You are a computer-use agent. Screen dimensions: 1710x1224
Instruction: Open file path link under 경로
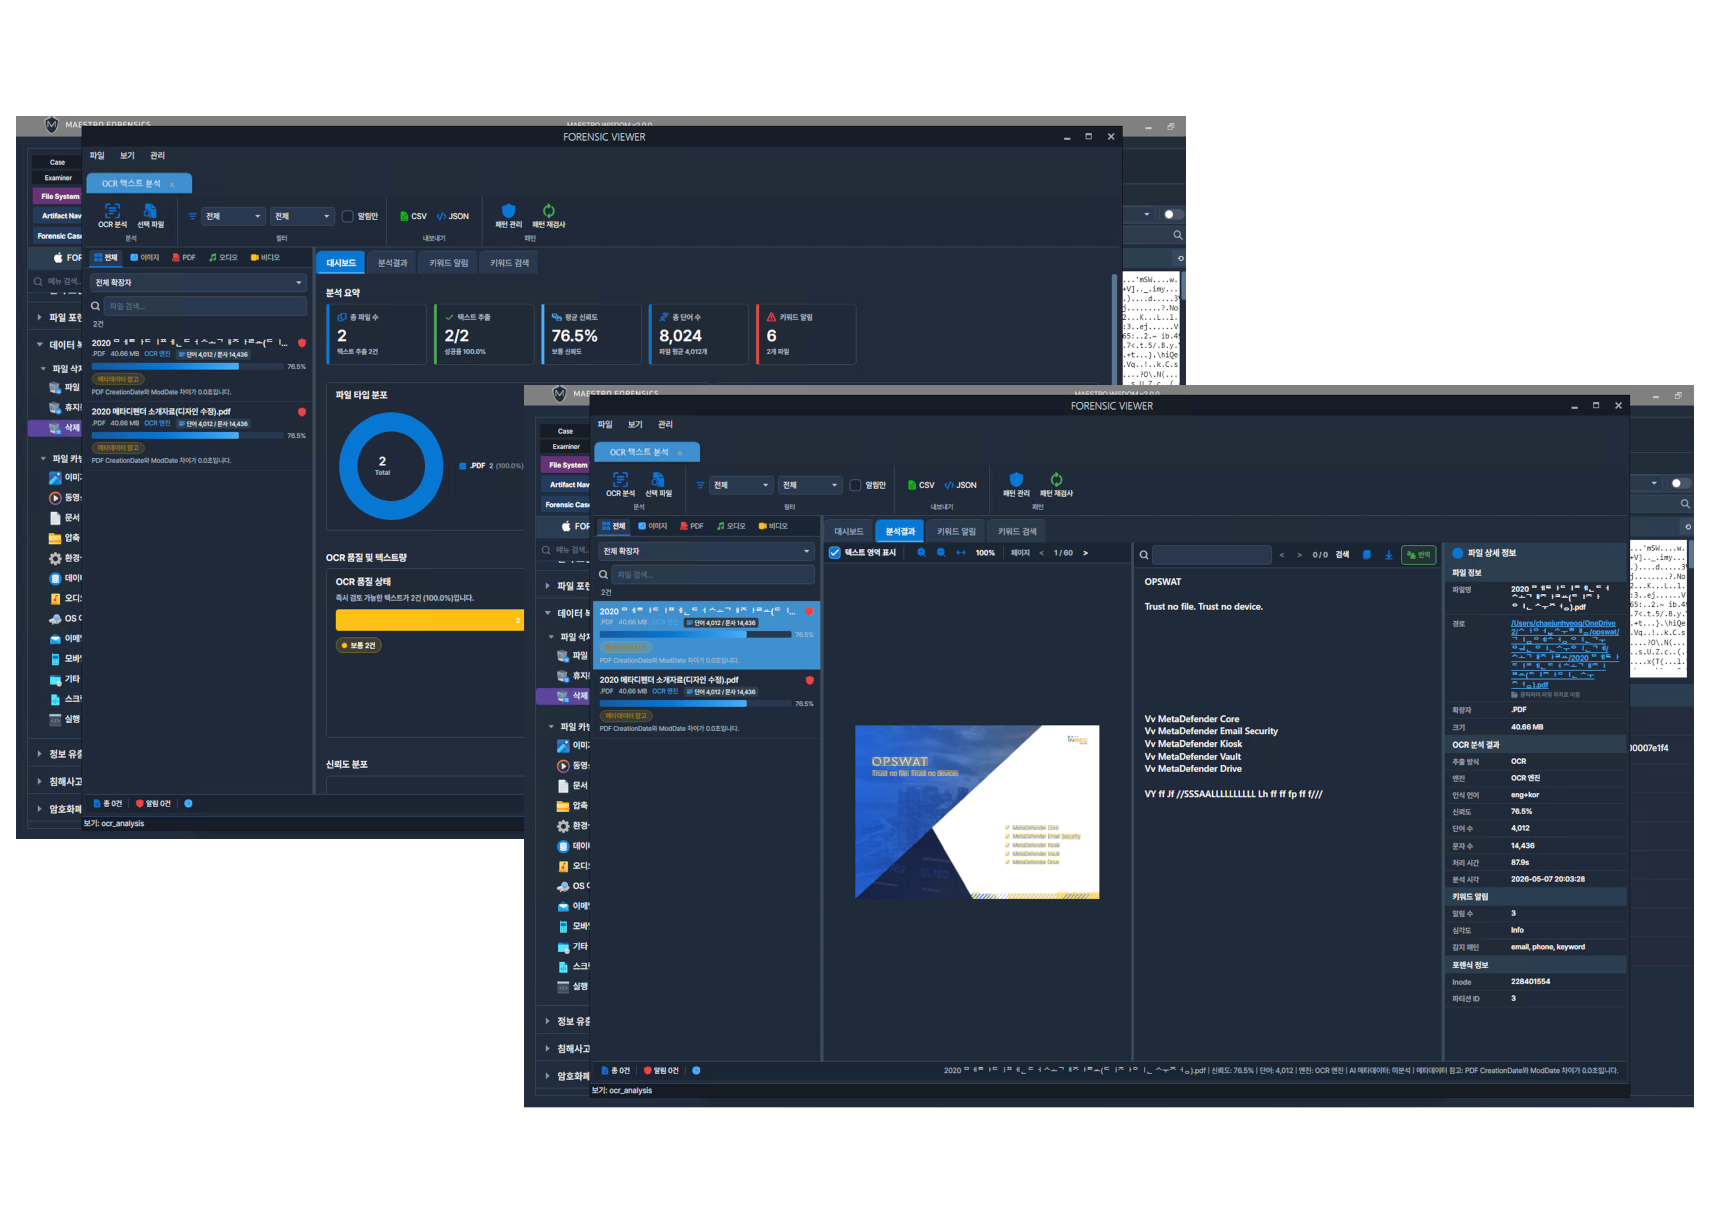1564,654
